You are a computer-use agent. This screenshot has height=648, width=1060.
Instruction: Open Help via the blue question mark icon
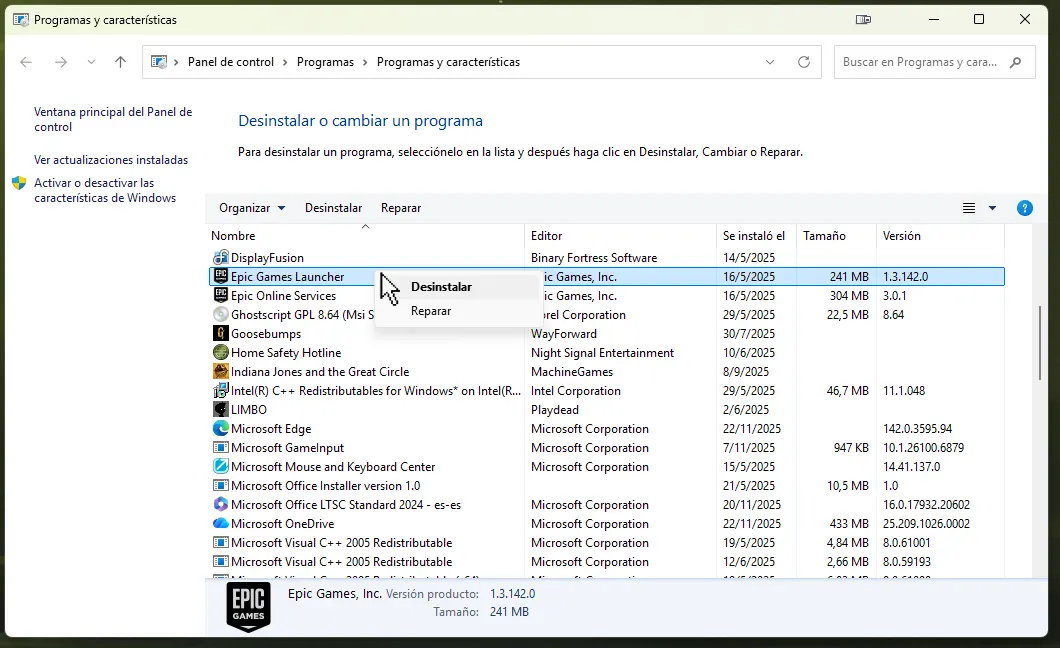(1024, 208)
